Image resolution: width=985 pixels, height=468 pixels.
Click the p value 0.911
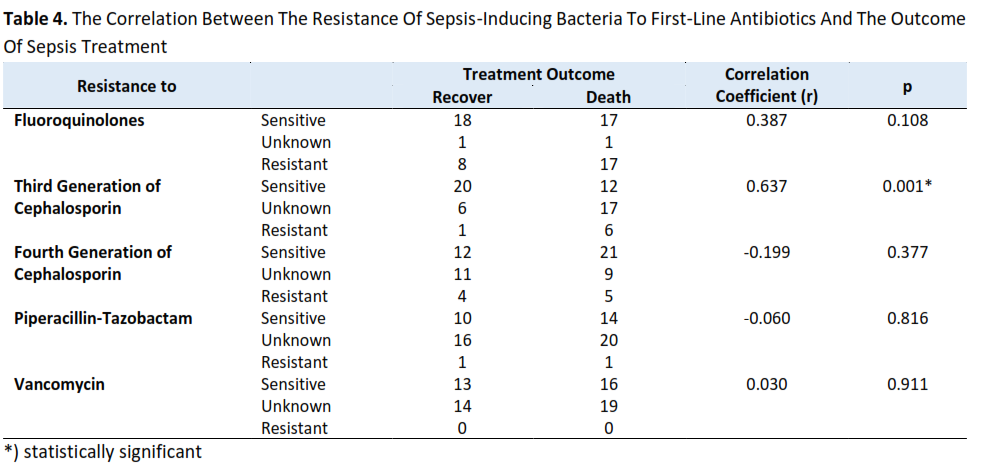coord(908,384)
